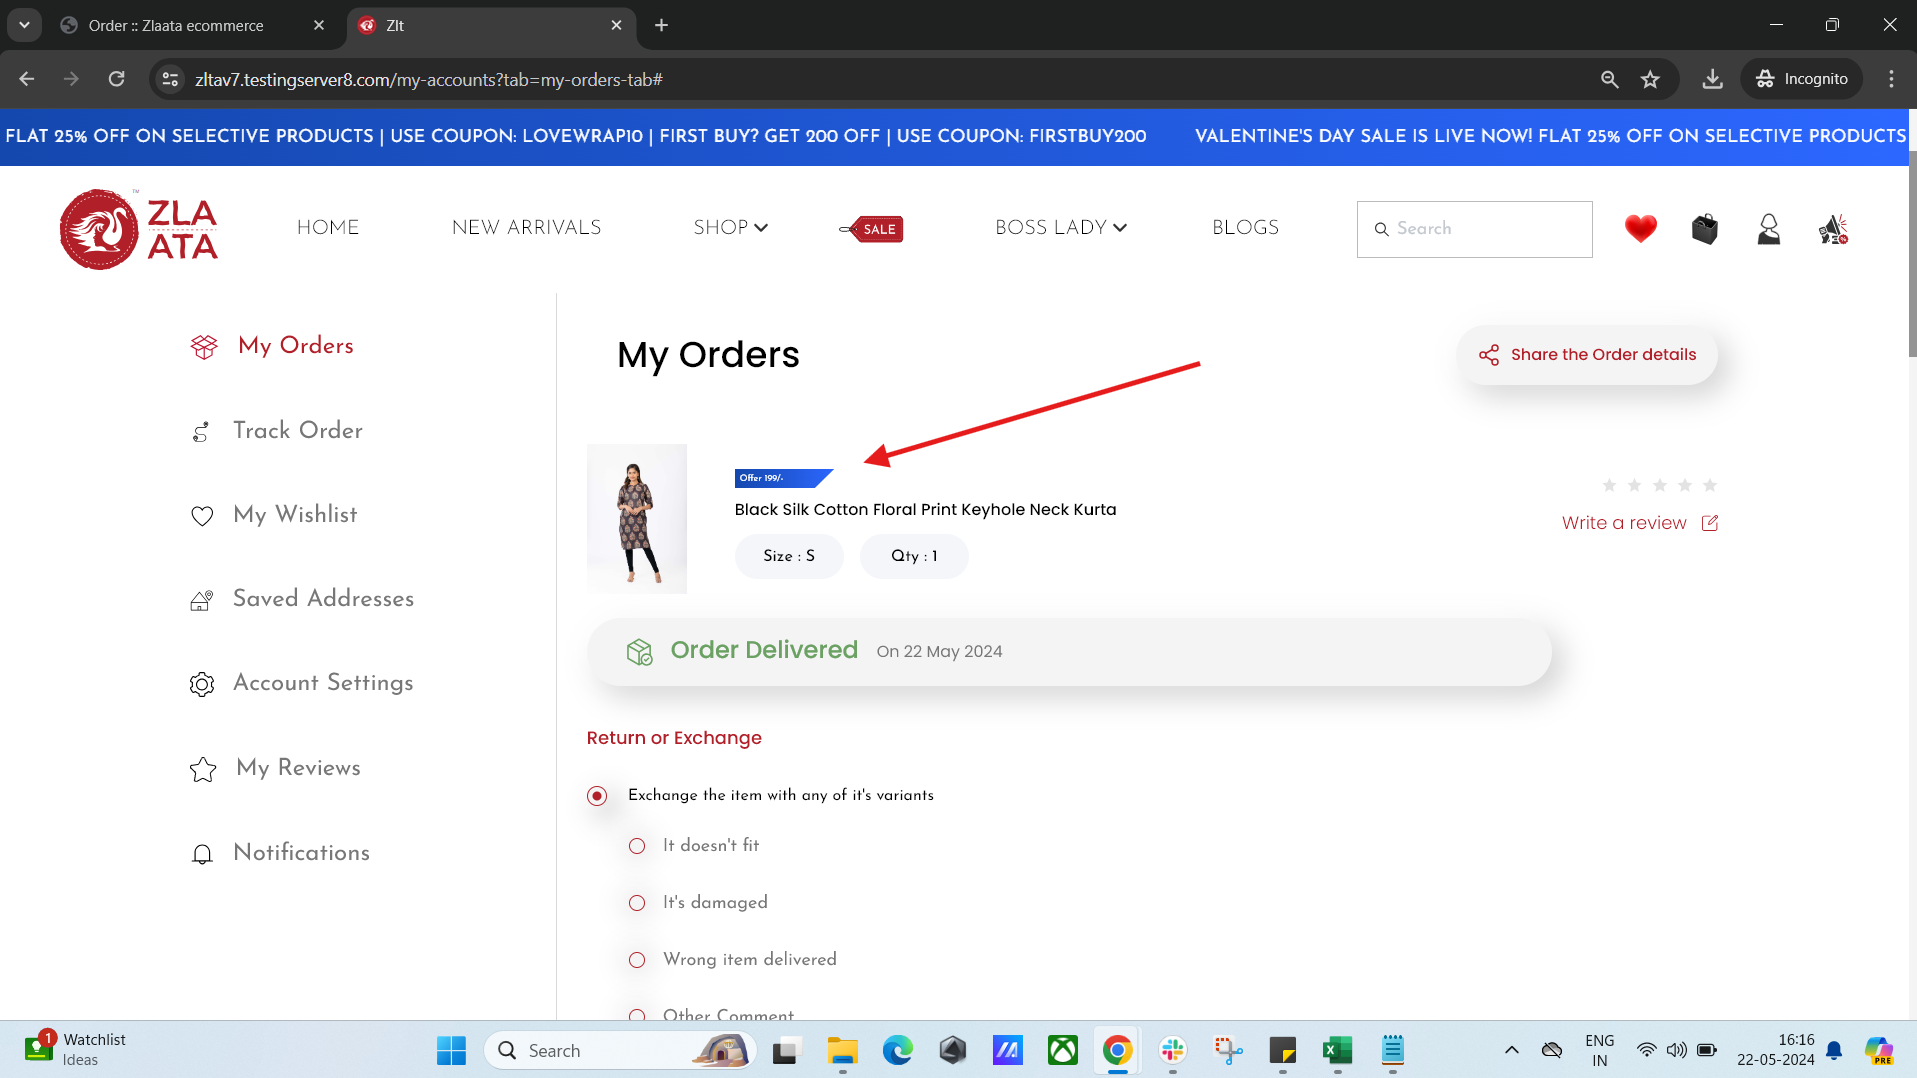Rate the order by clicking the fifth star
The height and width of the screenshot is (1078, 1917).
(1710, 486)
